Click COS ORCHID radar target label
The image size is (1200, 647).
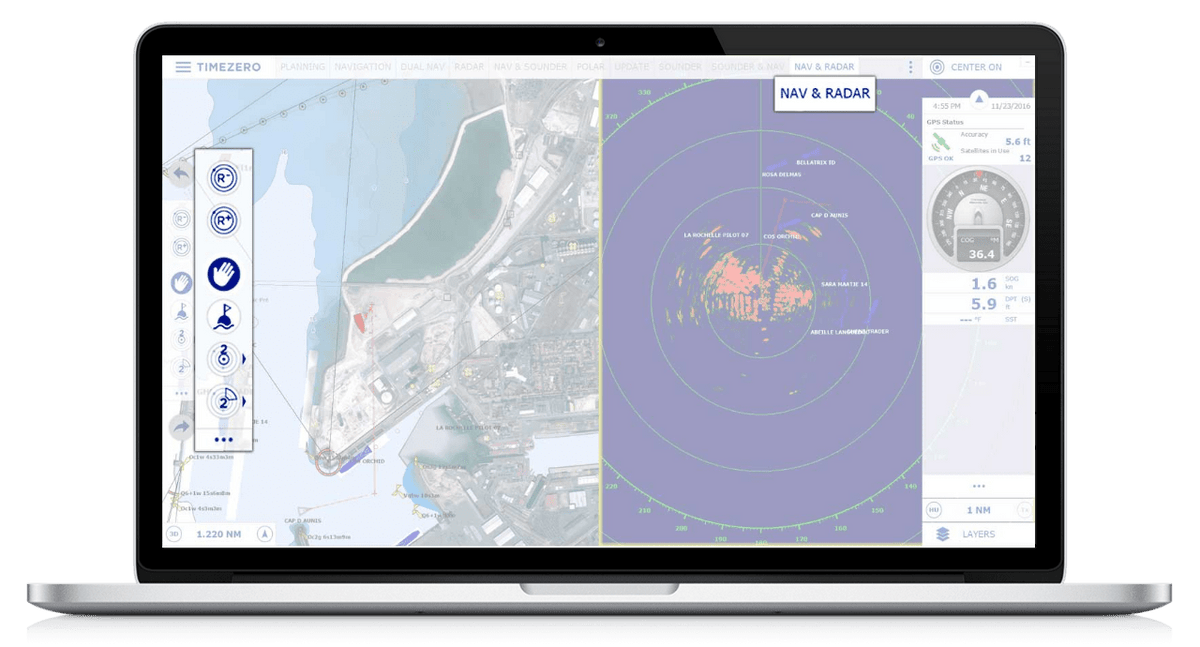782,237
